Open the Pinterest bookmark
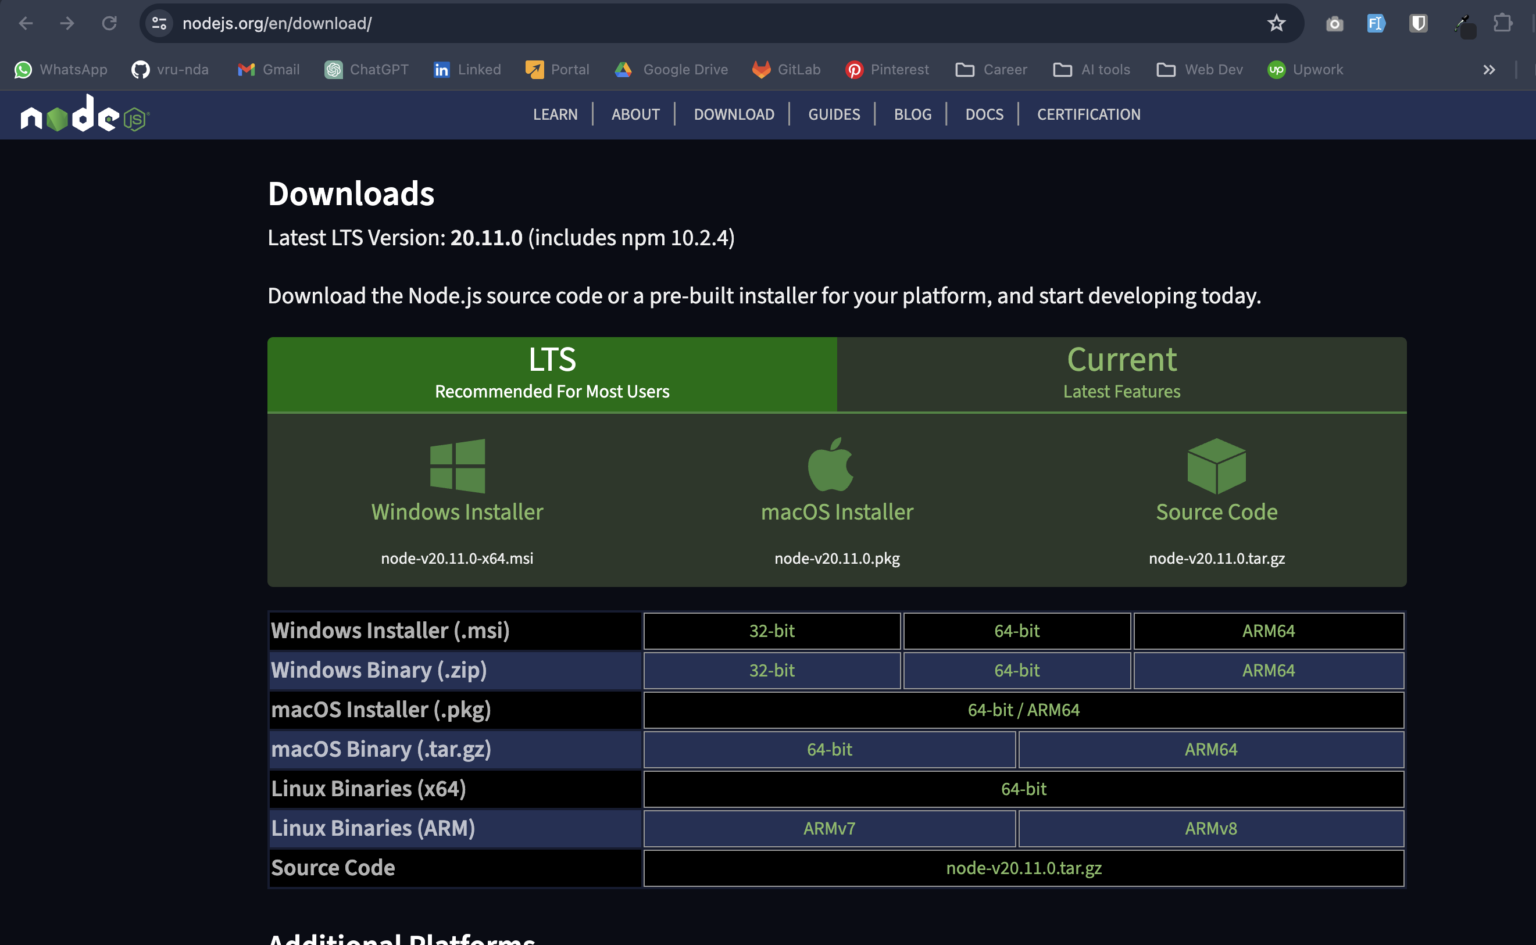This screenshot has width=1536, height=945. pyautogui.click(x=887, y=69)
